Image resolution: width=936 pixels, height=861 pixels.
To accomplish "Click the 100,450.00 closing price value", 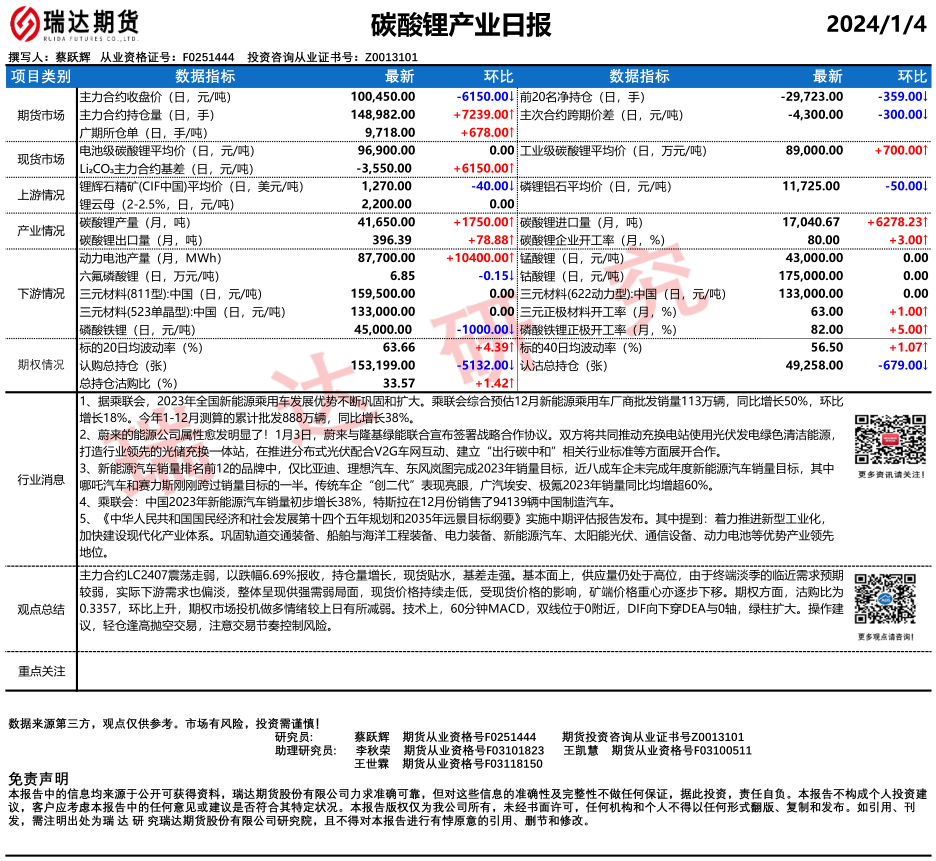I will (383, 97).
